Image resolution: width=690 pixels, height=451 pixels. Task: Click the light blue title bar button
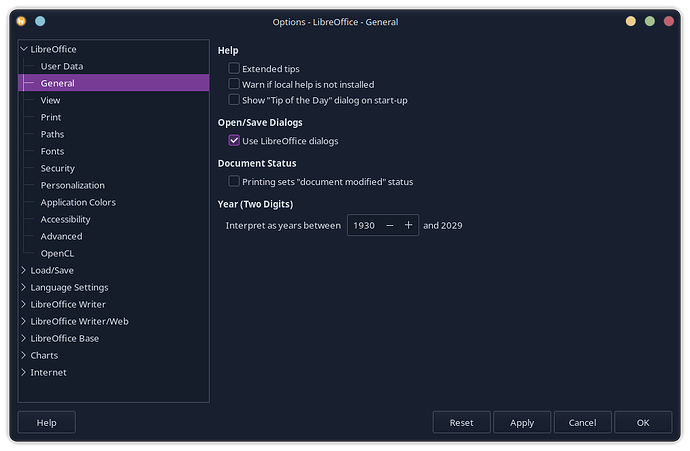40,21
